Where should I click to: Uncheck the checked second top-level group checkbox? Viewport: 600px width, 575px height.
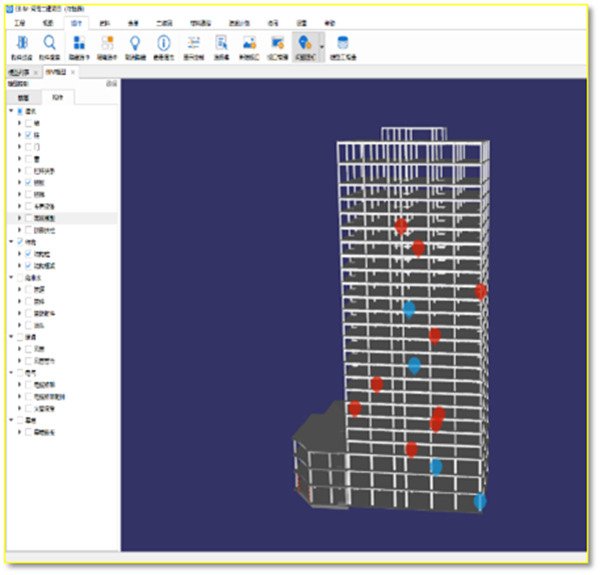pos(20,242)
